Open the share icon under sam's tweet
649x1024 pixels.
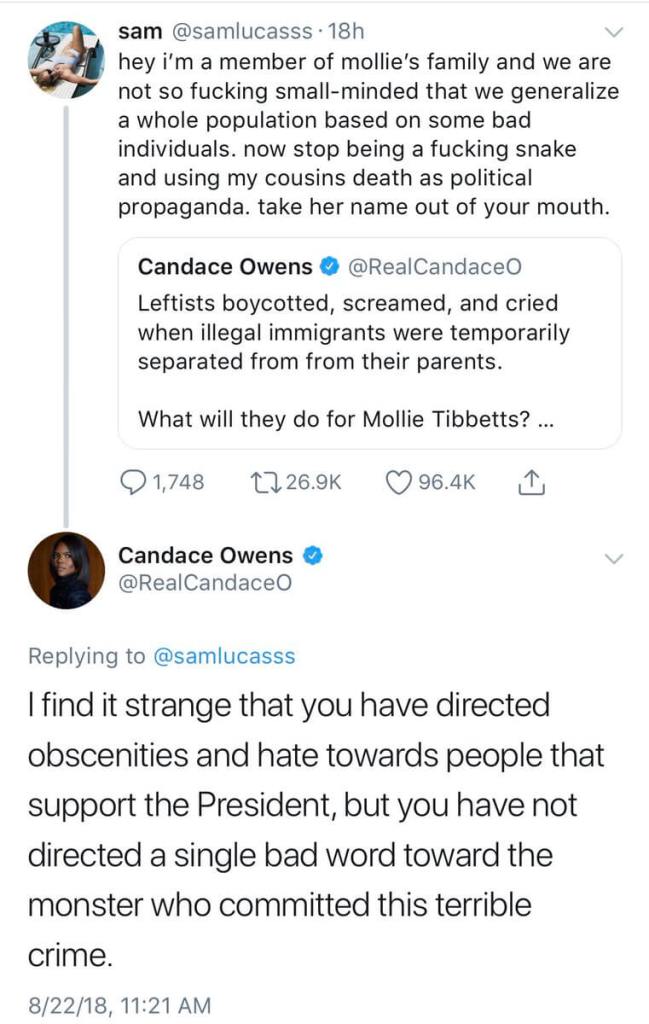(531, 483)
